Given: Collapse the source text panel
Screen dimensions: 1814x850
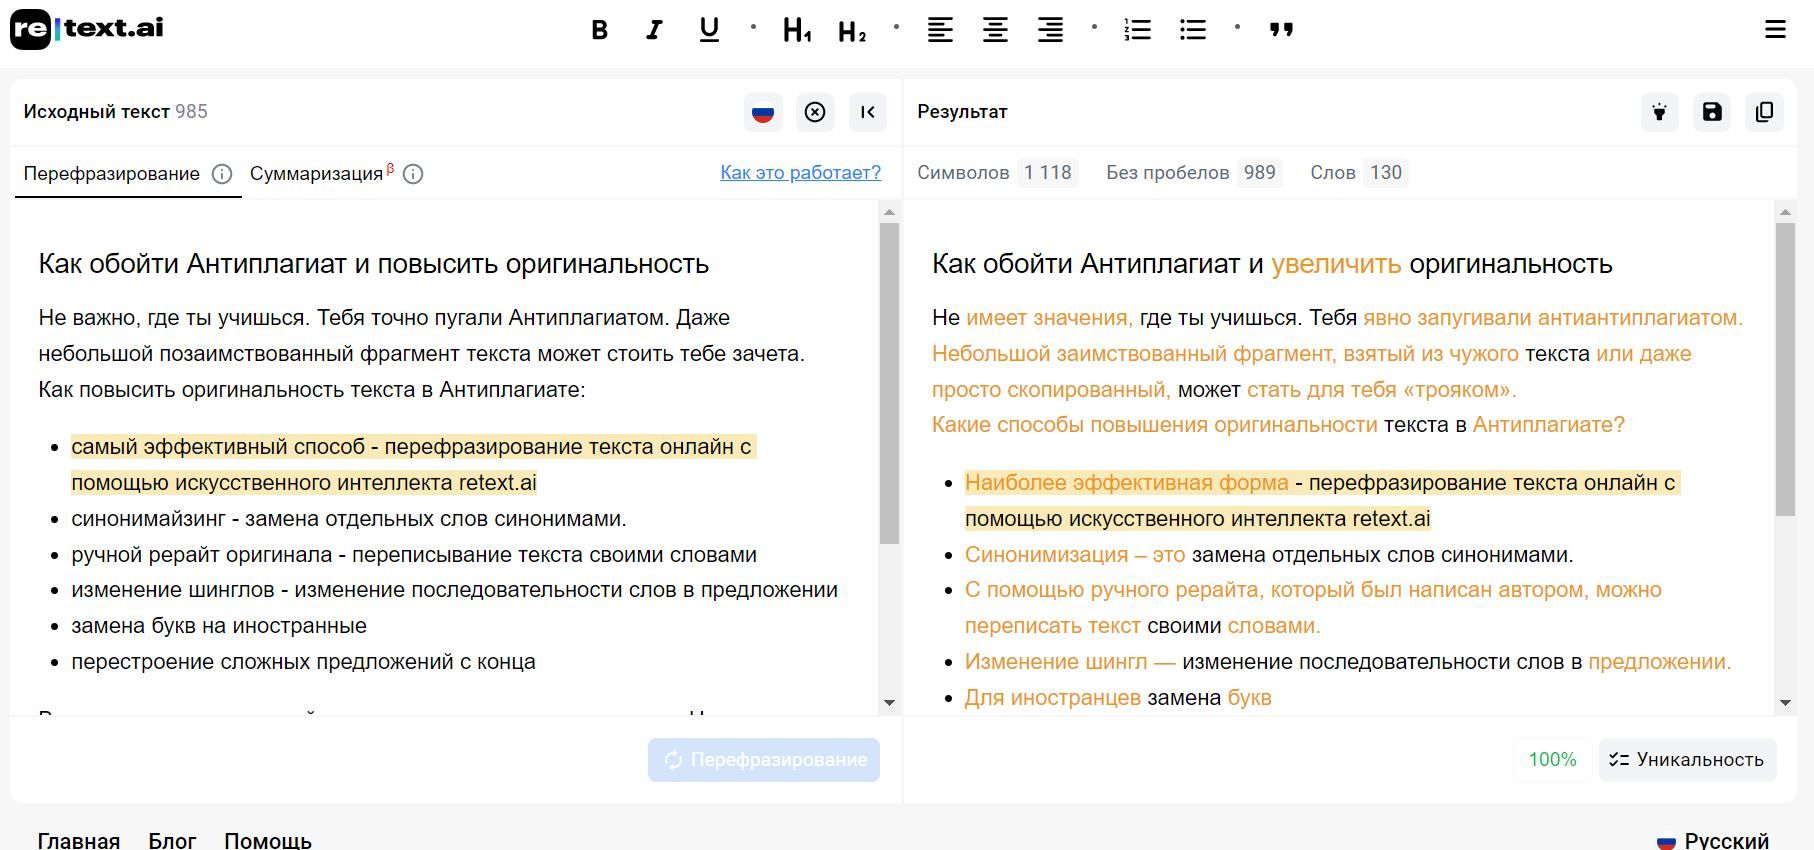Looking at the screenshot, I should 867,112.
